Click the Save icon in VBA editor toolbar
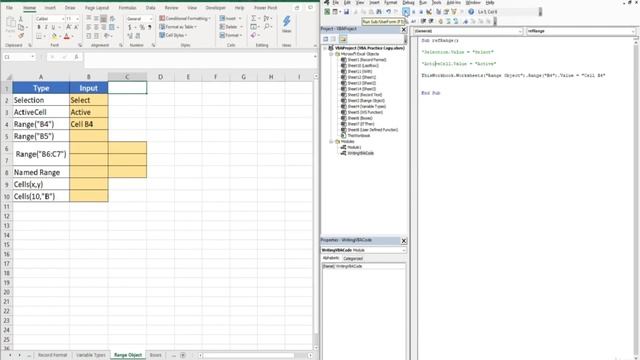This screenshot has height=360, width=640. click(x=346, y=12)
